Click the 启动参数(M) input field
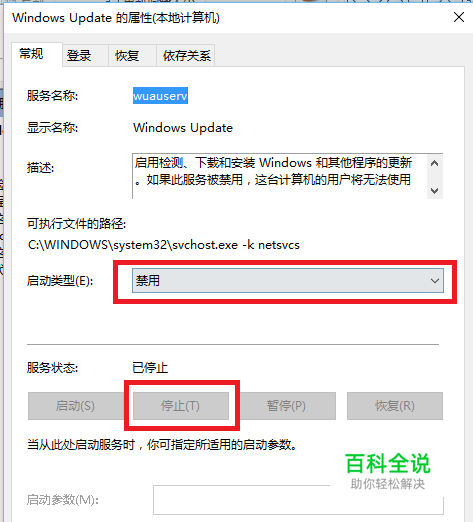 click(x=298, y=500)
